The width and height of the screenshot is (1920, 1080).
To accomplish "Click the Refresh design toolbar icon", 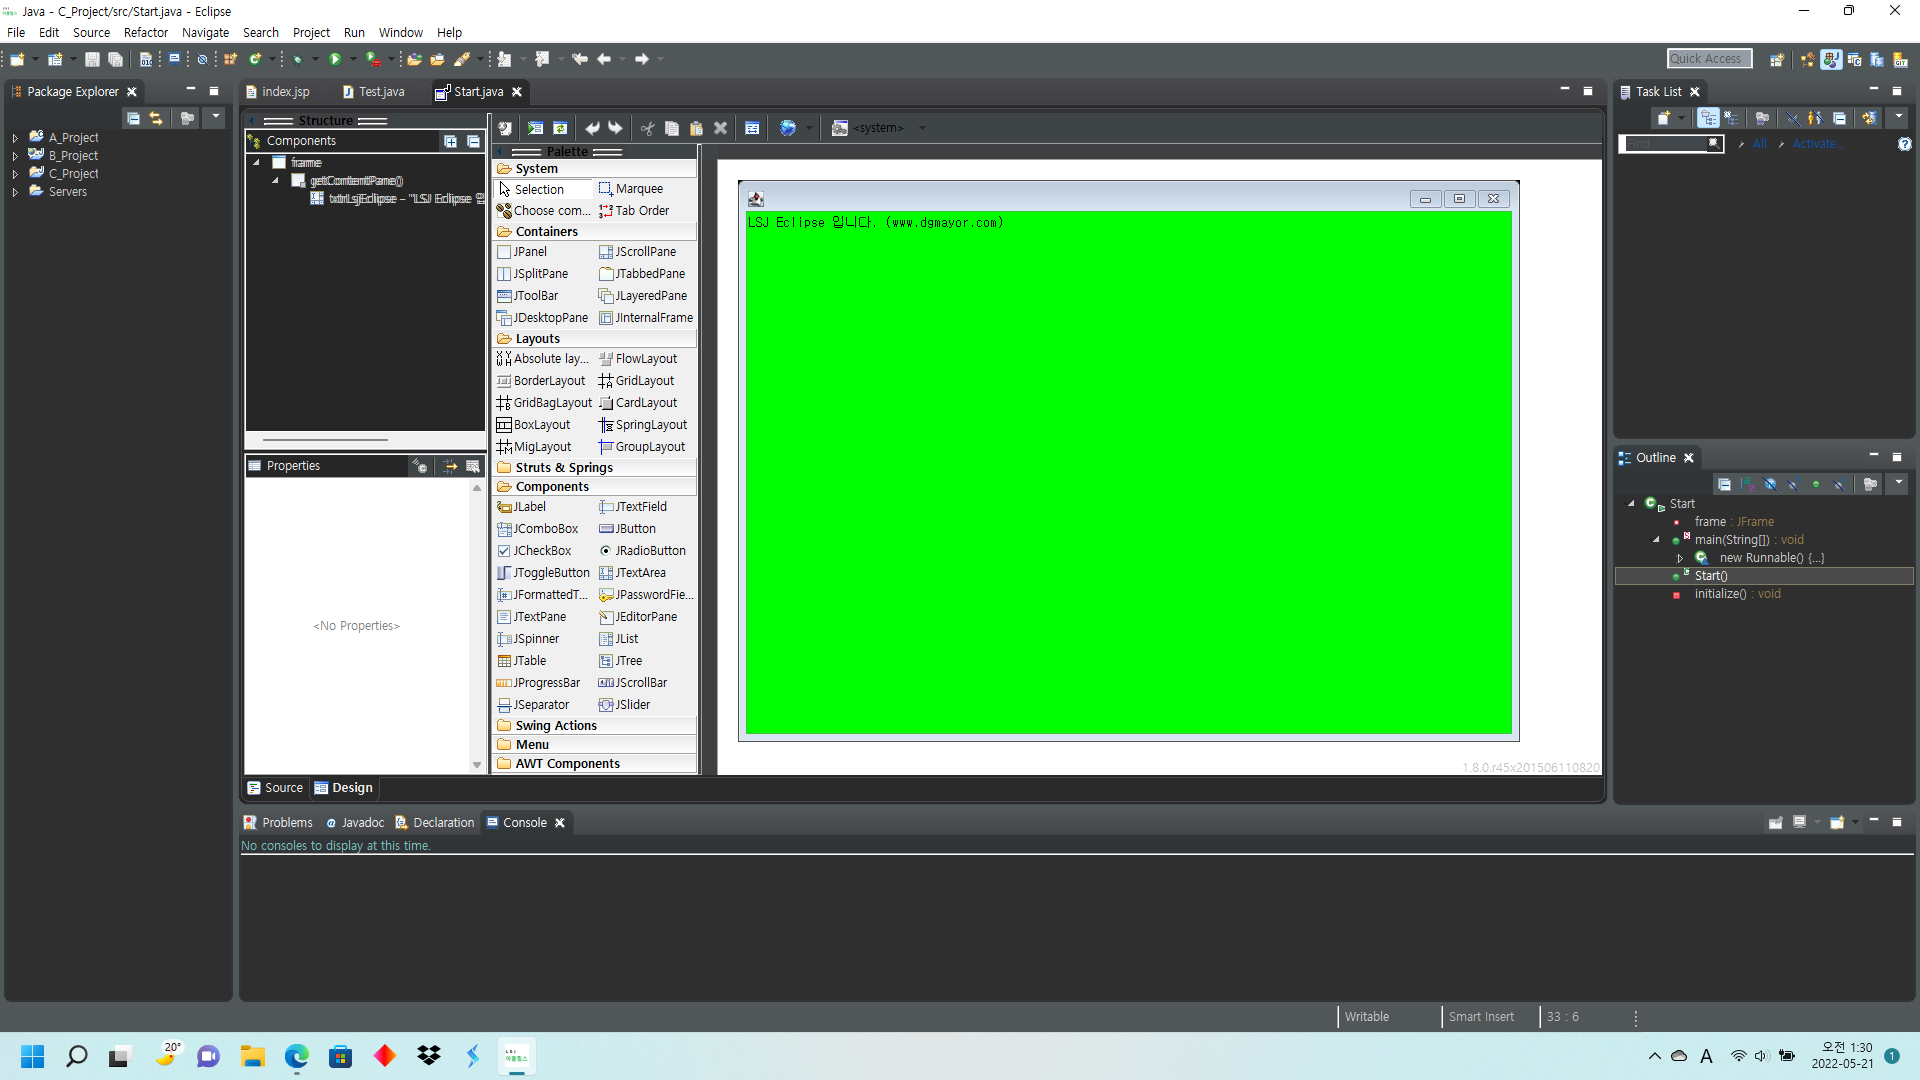I will [560, 128].
